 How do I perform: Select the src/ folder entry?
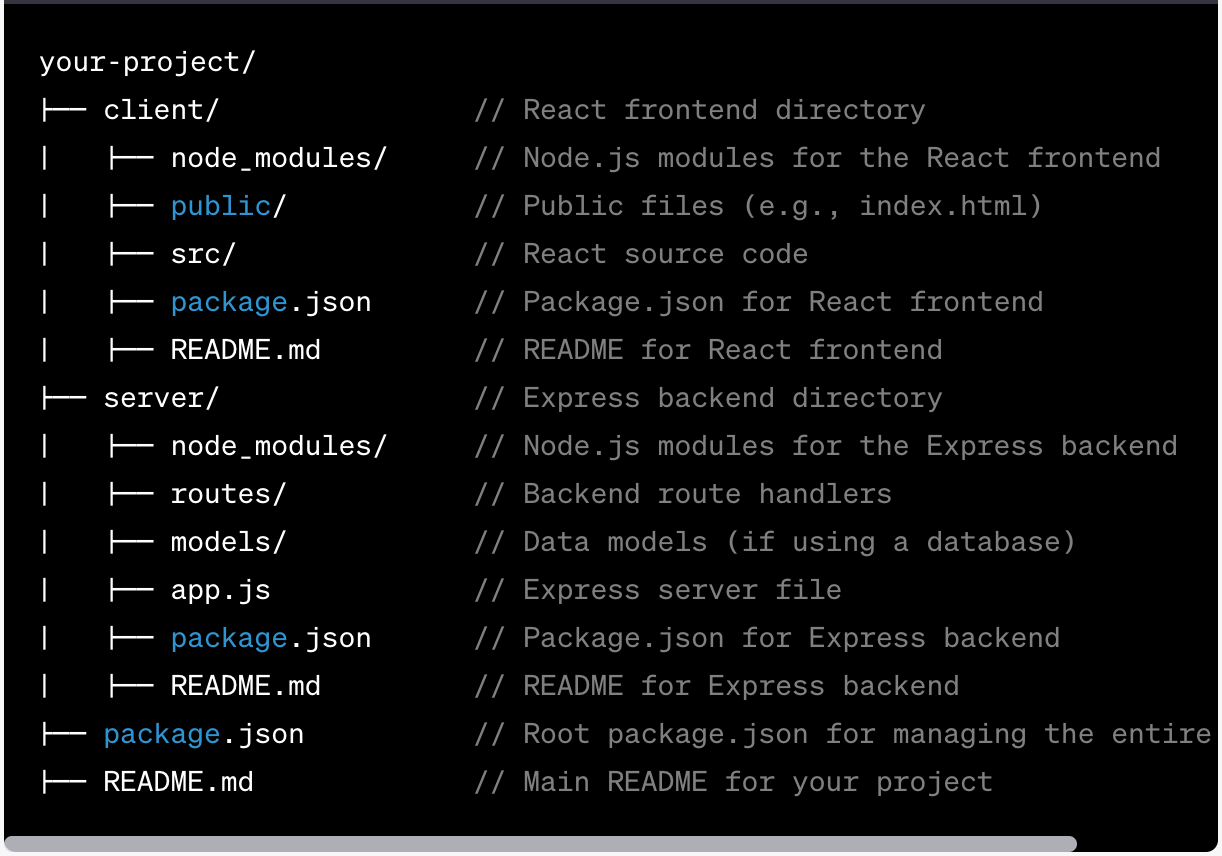203,254
